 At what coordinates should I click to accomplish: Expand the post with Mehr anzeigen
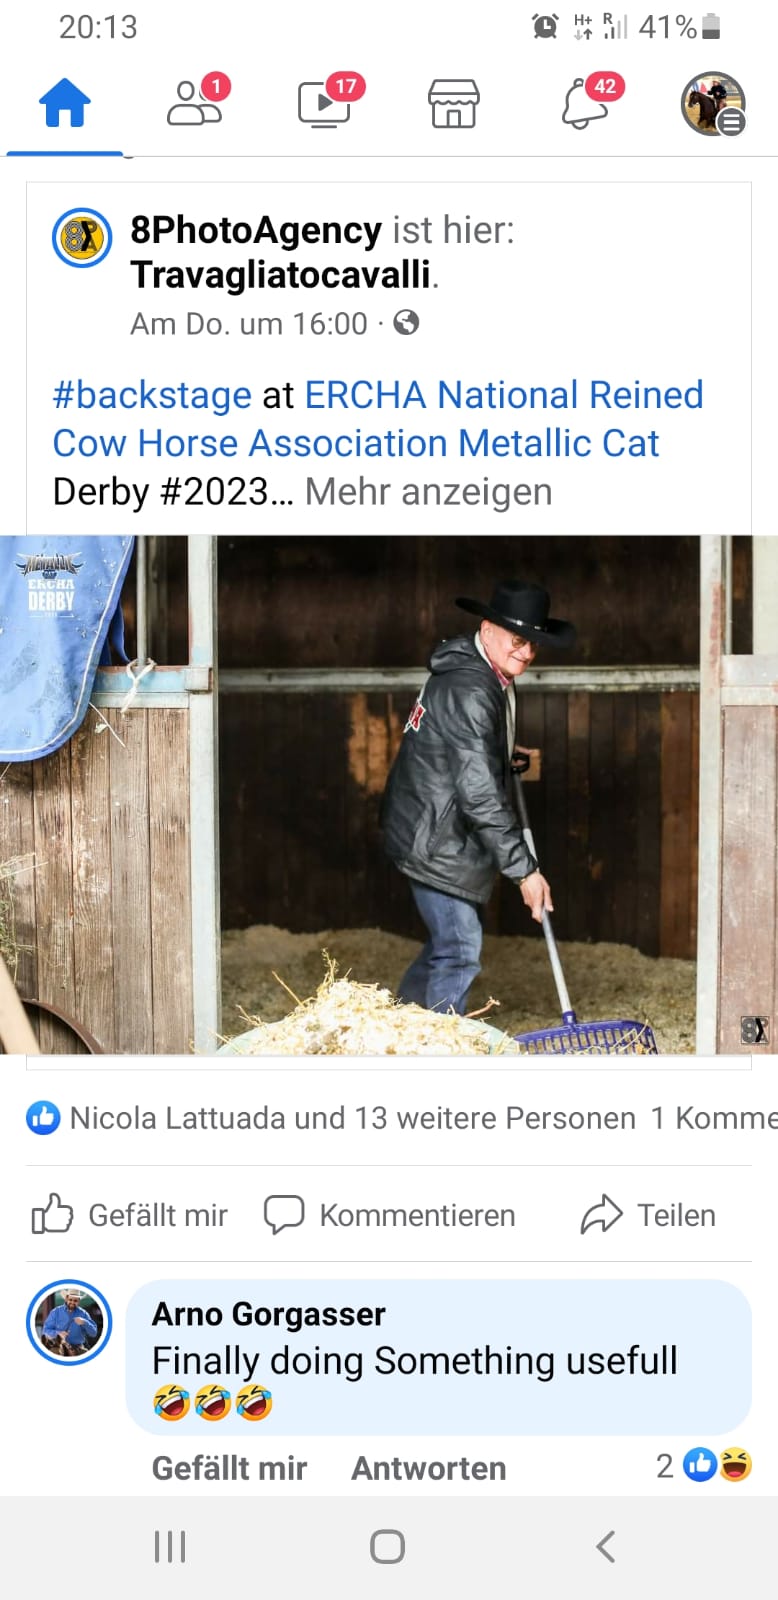(x=428, y=492)
